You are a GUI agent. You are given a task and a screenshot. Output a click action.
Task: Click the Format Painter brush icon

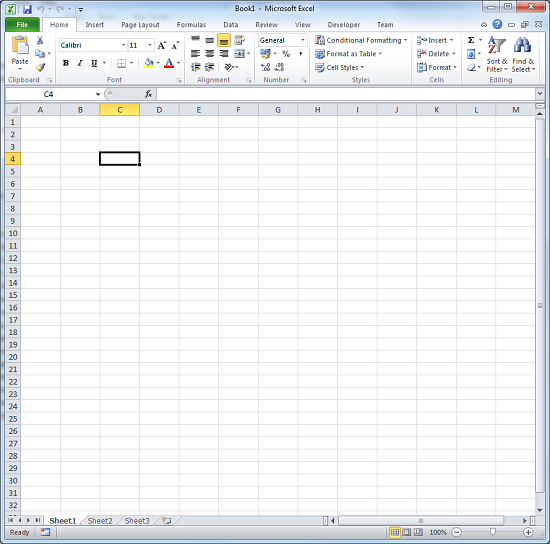point(40,67)
